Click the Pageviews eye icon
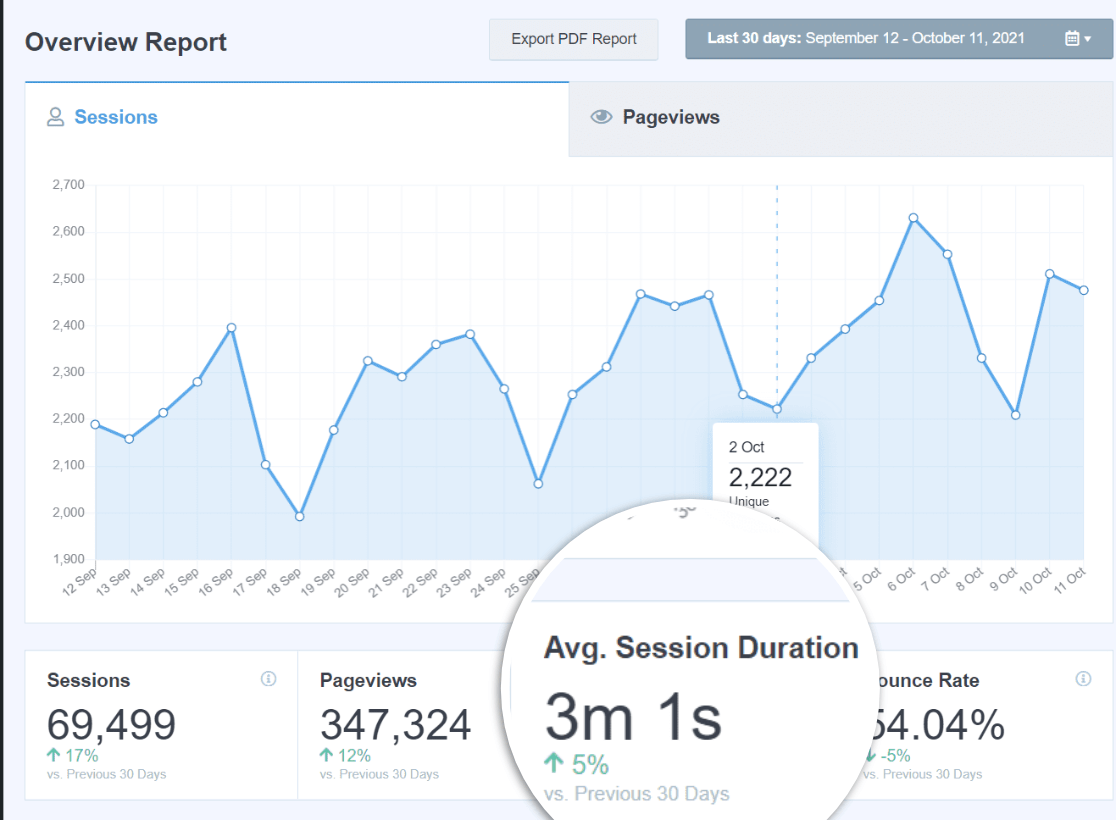 point(601,117)
